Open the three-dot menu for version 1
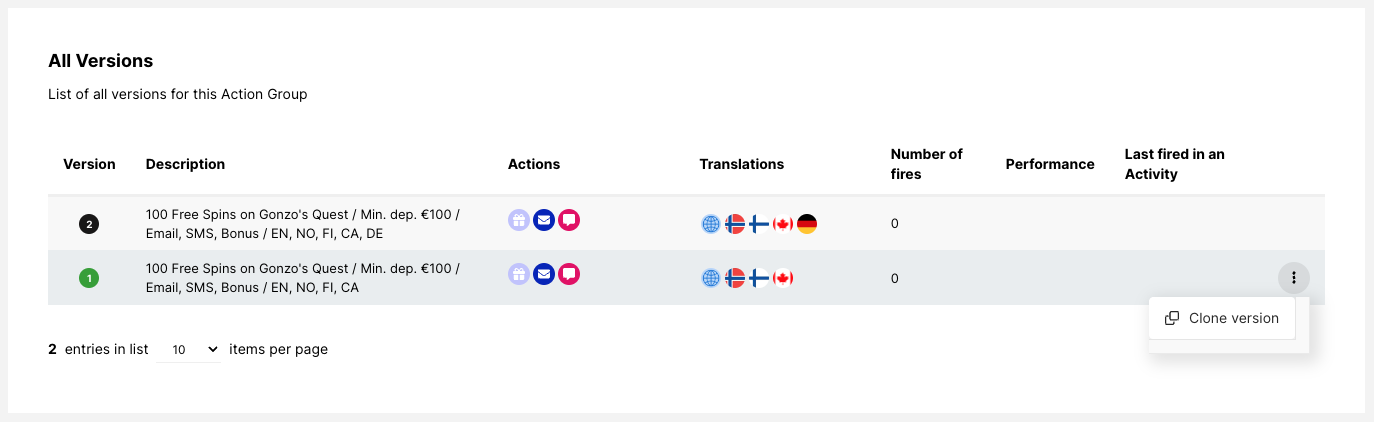1374x422 pixels. pyautogui.click(x=1294, y=278)
